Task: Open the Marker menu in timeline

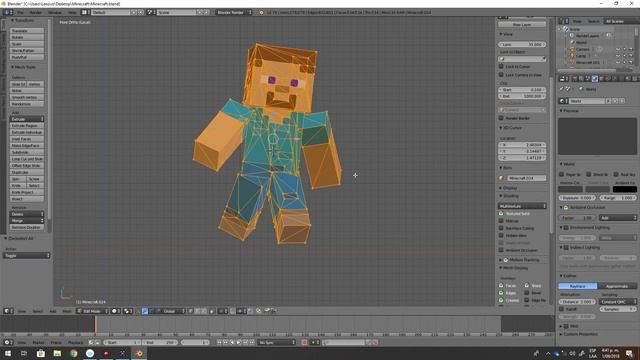Action: pyautogui.click(x=38, y=342)
